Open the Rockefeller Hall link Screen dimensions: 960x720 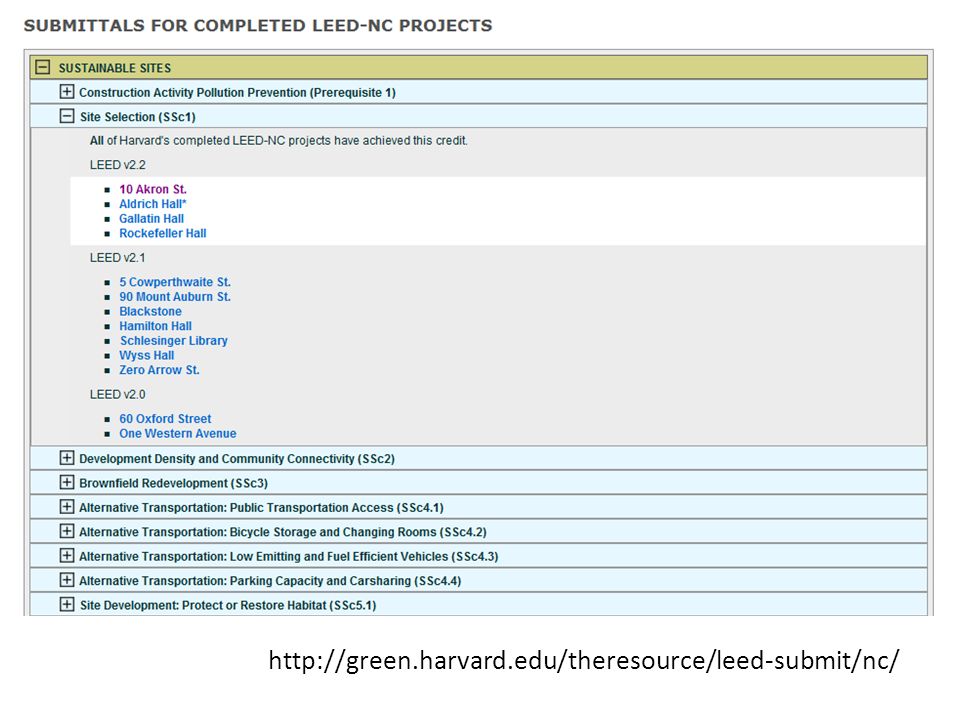(x=163, y=233)
